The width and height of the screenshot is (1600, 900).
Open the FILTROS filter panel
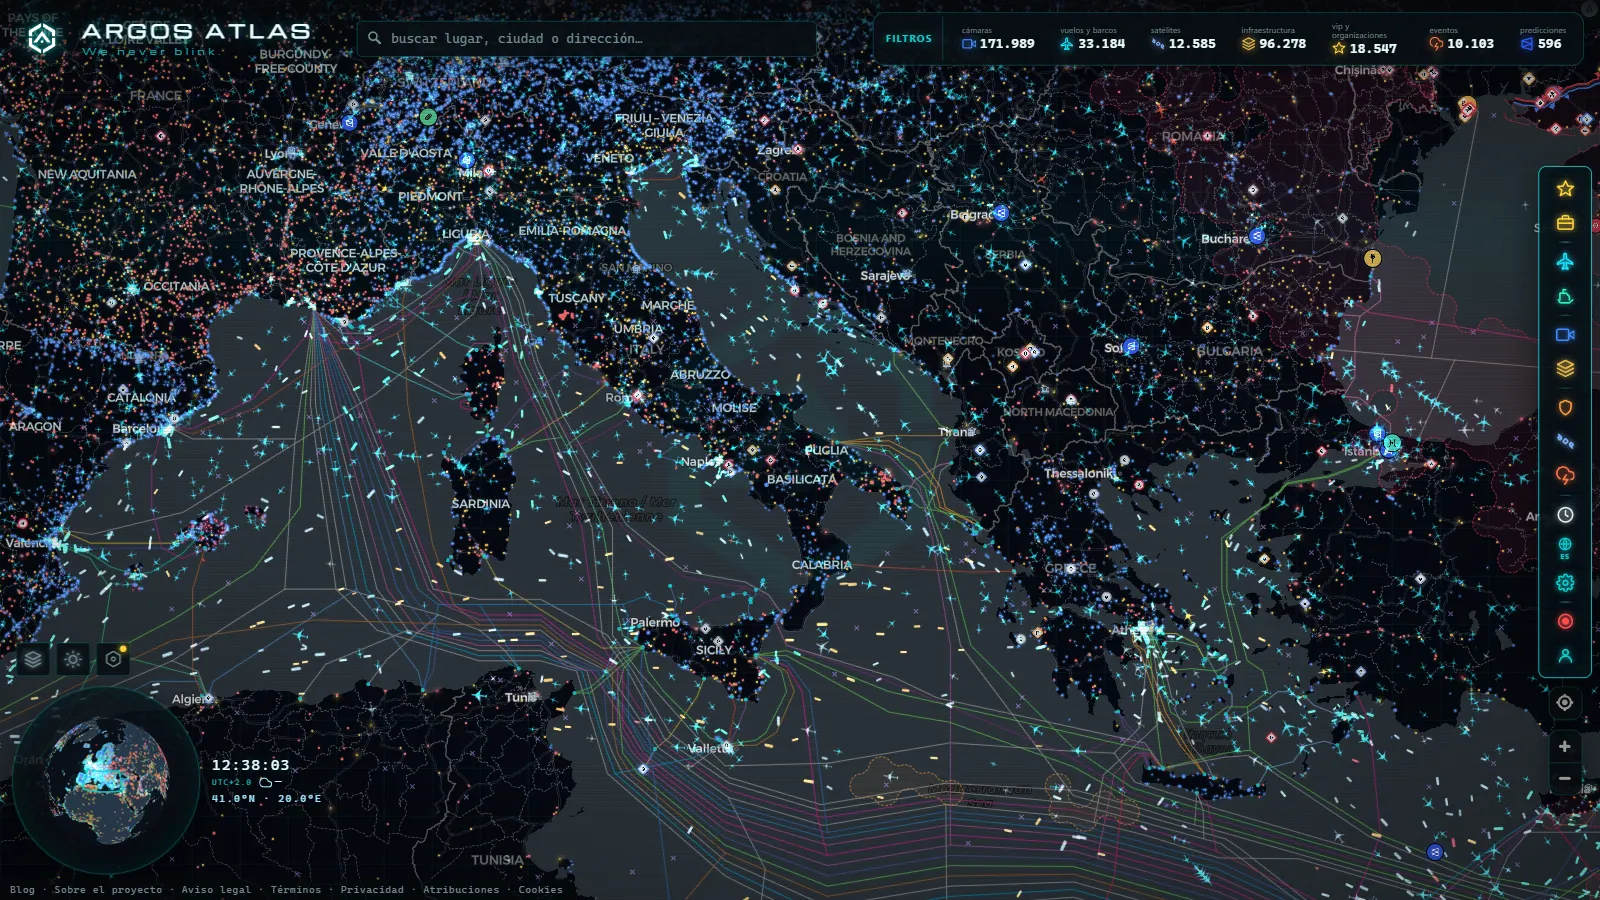tap(908, 39)
